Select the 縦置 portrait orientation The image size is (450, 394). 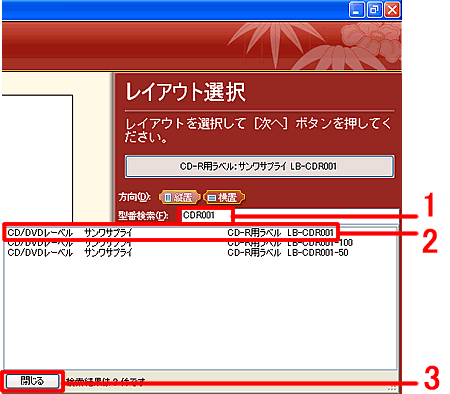click(x=180, y=197)
